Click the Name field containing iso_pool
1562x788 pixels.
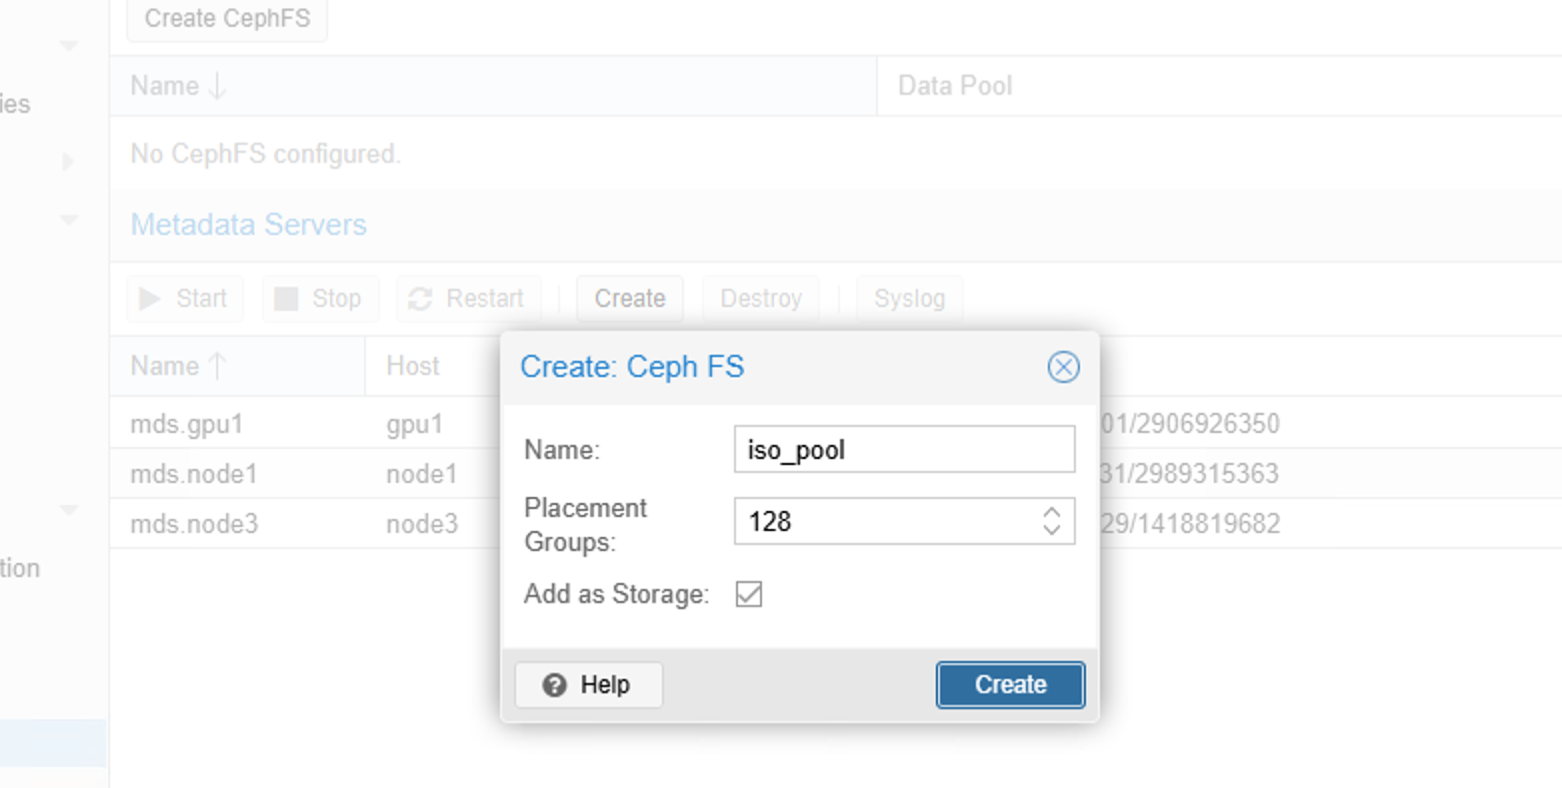[x=904, y=450]
